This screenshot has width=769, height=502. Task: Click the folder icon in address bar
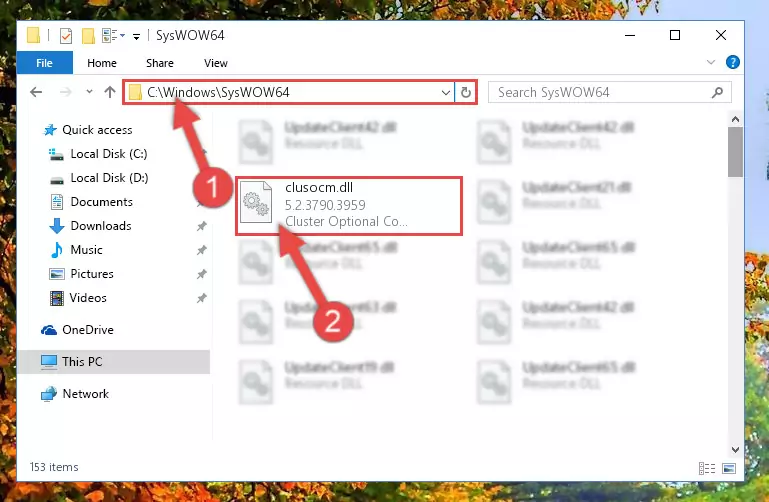[x=135, y=92]
